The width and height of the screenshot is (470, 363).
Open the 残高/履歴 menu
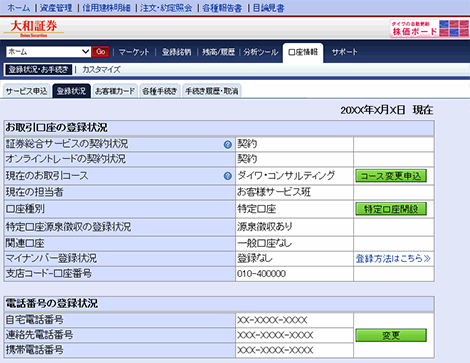pos(218,52)
